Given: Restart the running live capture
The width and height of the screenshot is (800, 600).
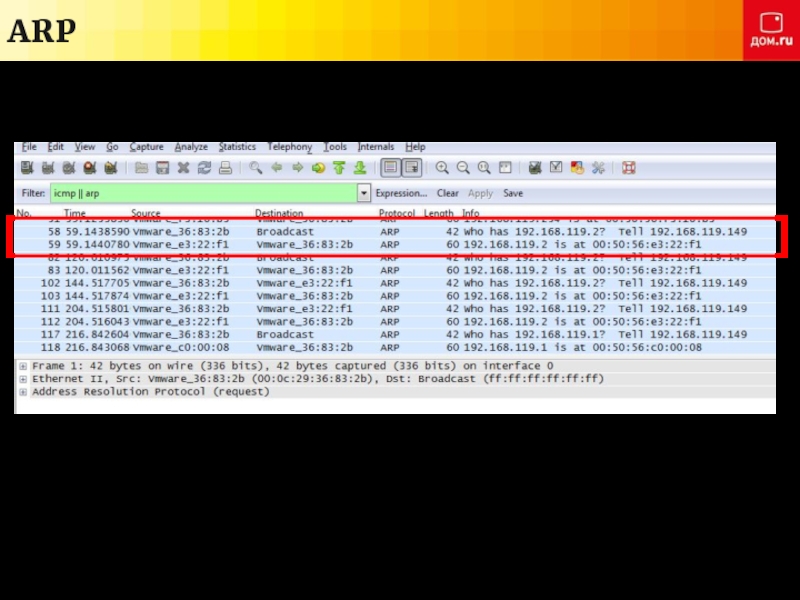Looking at the screenshot, I should [111, 168].
